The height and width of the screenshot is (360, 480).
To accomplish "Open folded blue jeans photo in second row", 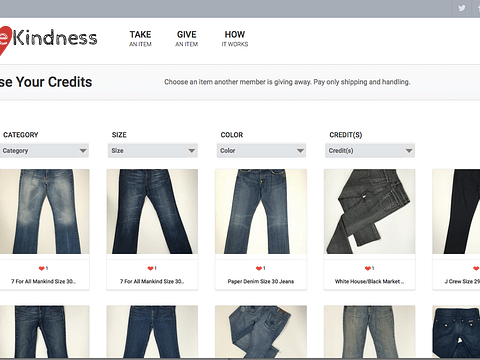I will 261,332.
